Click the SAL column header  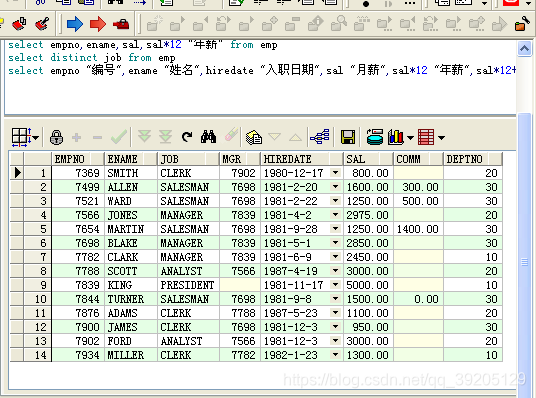[x=368, y=159]
